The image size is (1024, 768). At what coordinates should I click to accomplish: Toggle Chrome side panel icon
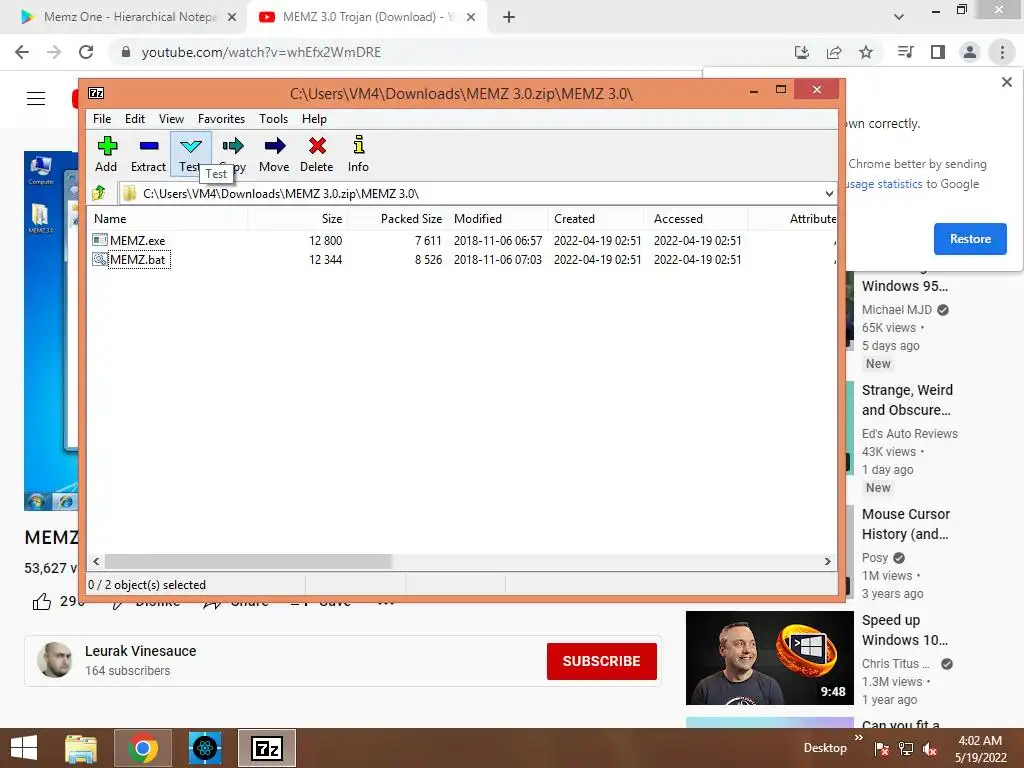point(938,52)
